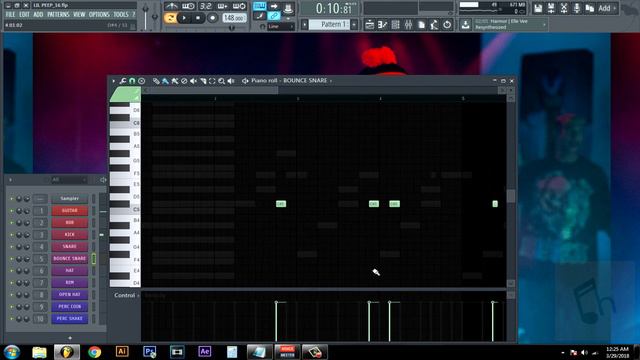Image resolution: width=640 pixels, height=360 pixels.
Task: Open the Piano roll view icon
Action: (x=382, y=25)
